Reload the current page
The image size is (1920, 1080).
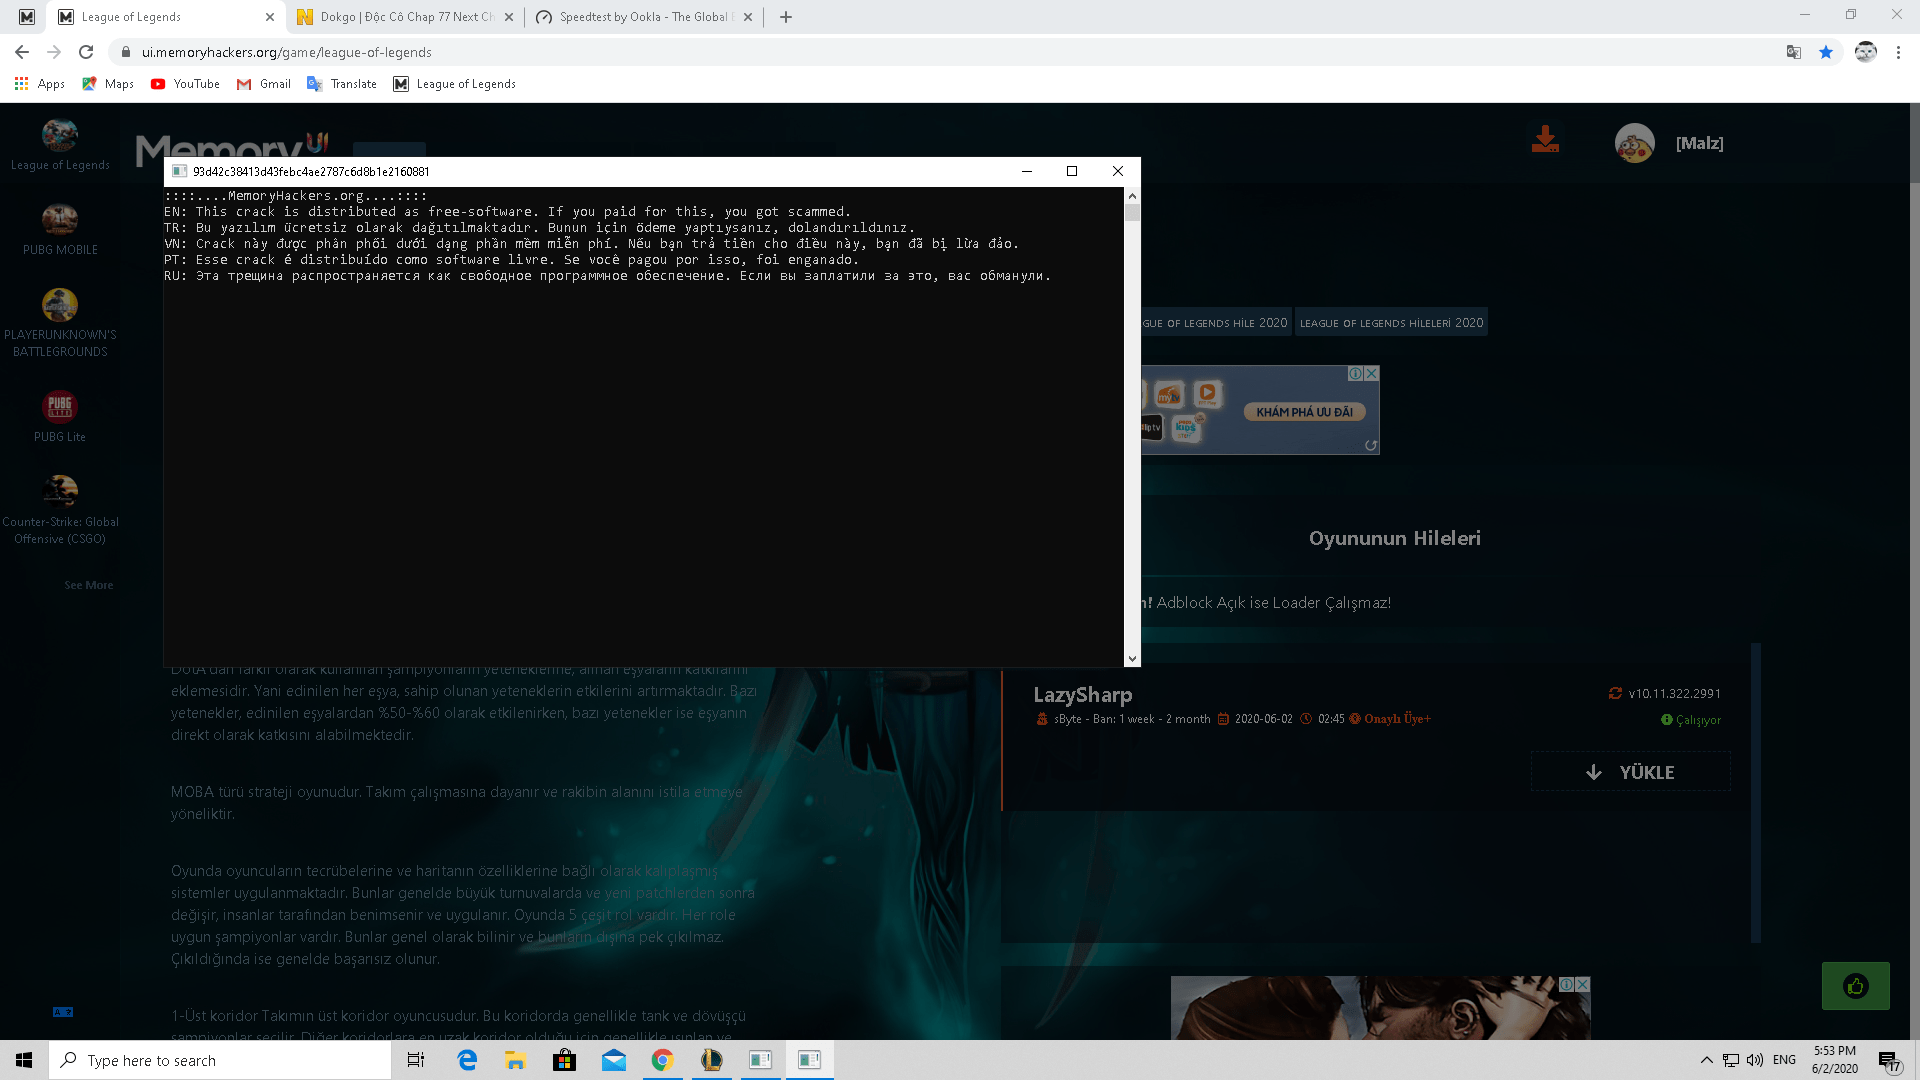tap(86, 52)
